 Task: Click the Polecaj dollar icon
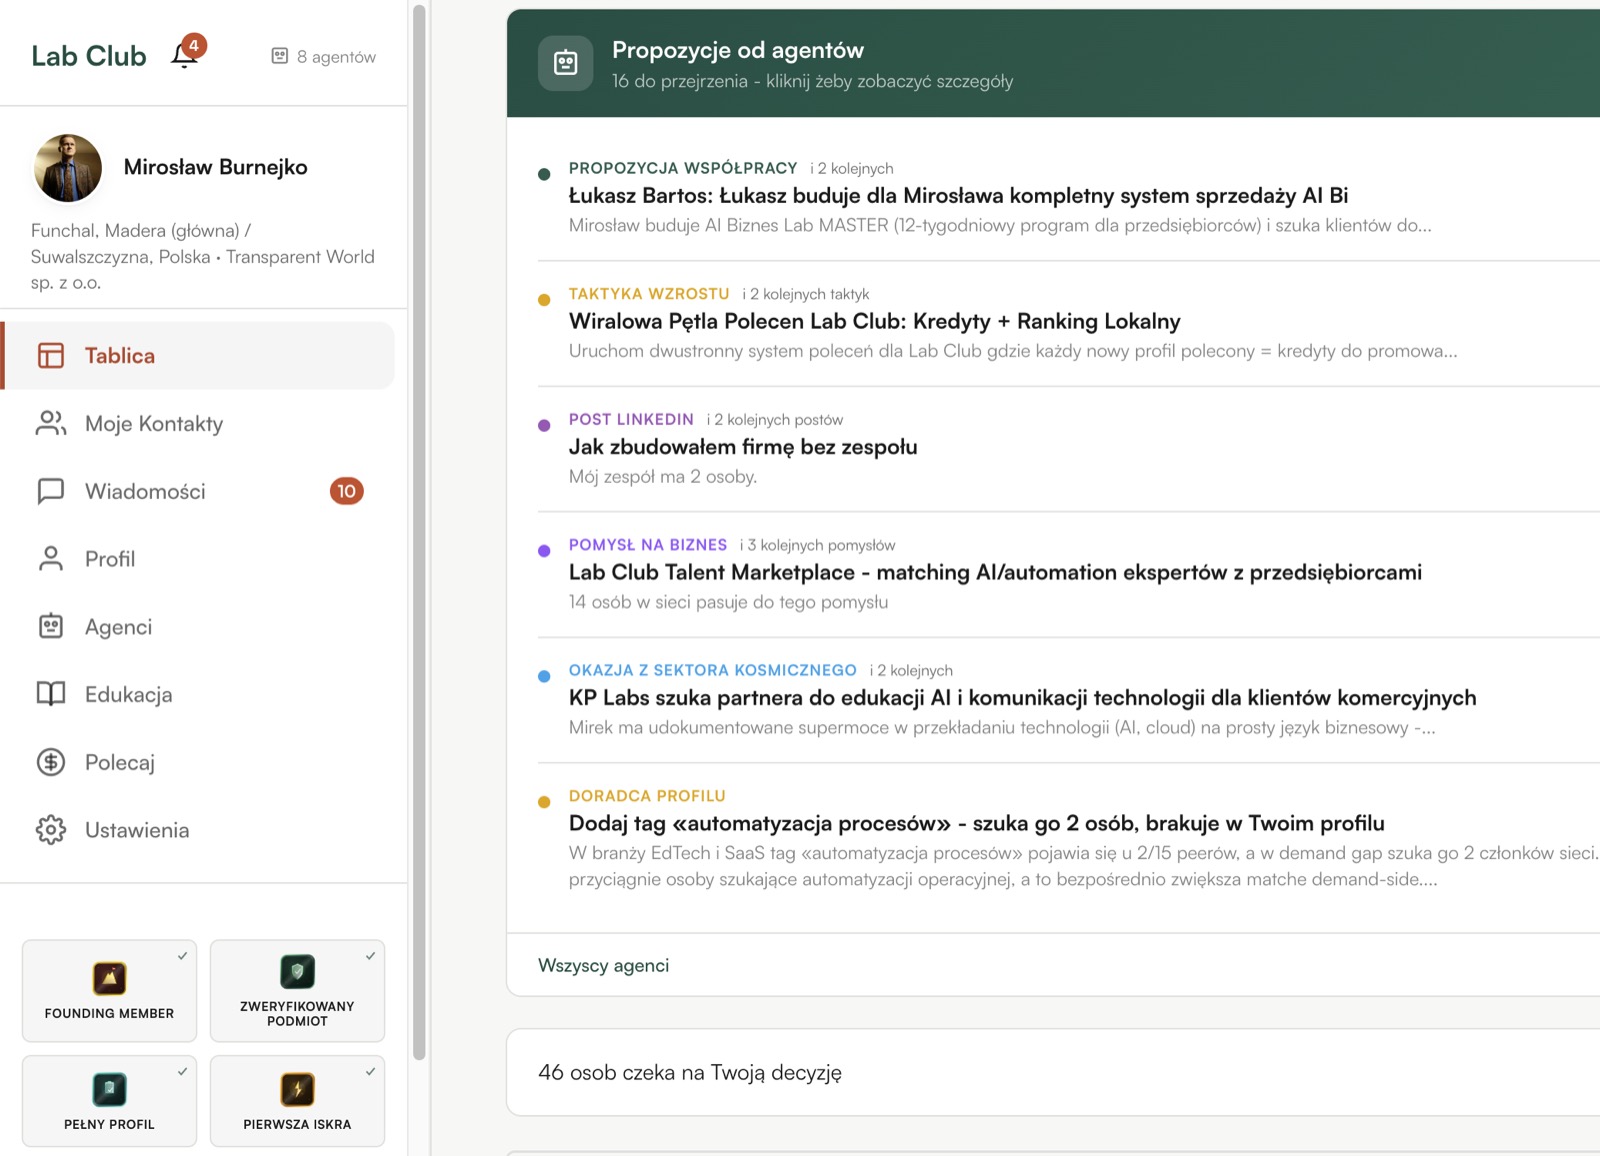(x=51, y=762)
